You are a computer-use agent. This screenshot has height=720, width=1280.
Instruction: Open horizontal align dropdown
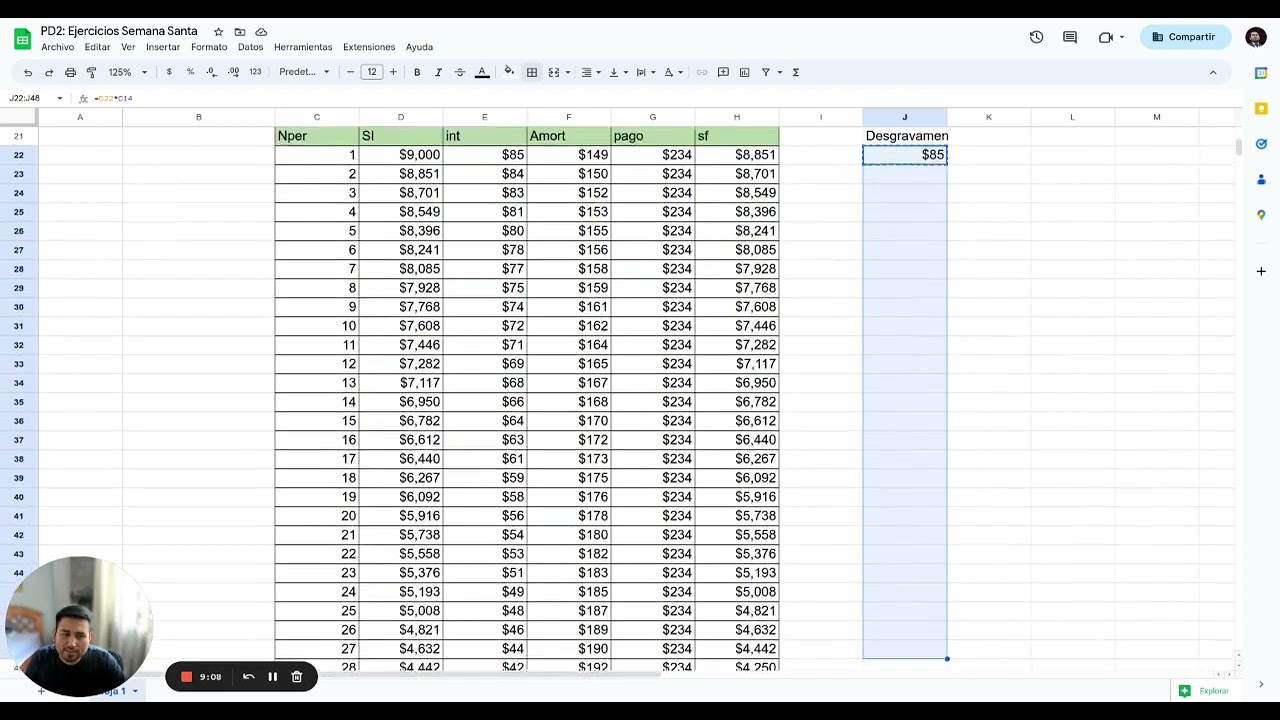click(x=591, y=72)
